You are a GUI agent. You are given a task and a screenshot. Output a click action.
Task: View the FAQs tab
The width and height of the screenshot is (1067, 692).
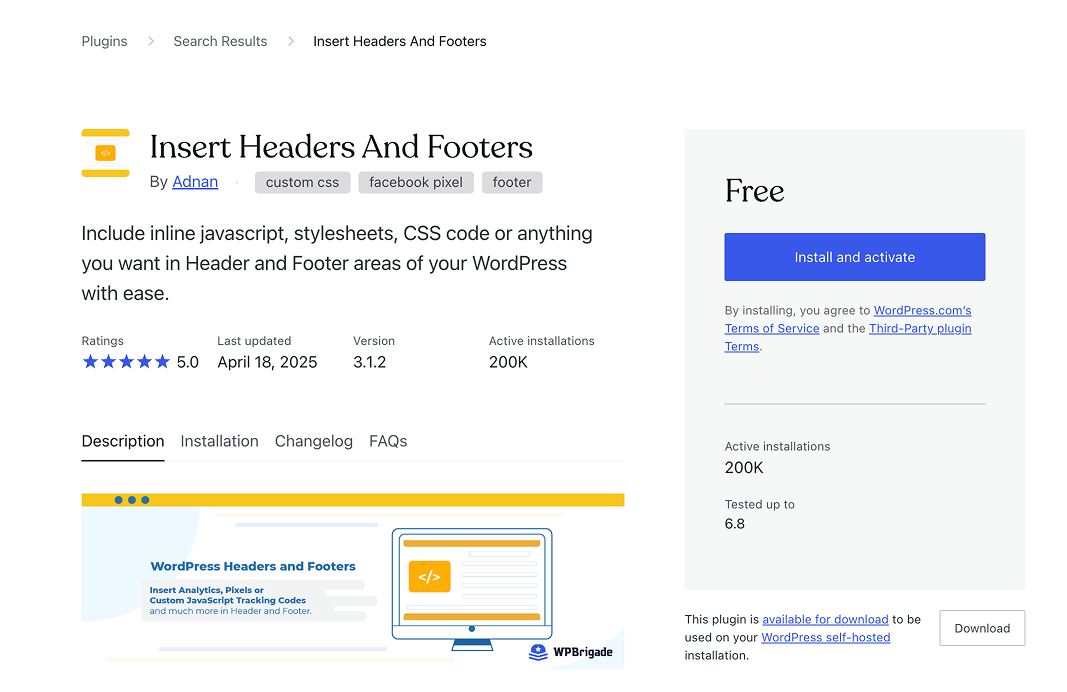pos(388,441)
